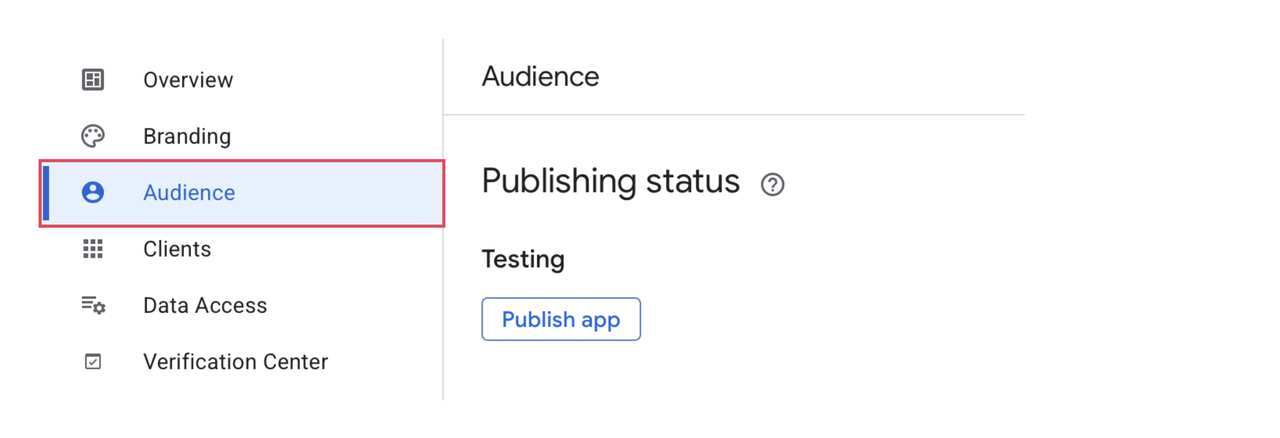Click the Data Access list-gear icon
This screenshot has height=438, width=1280.
tap(93, 305)
